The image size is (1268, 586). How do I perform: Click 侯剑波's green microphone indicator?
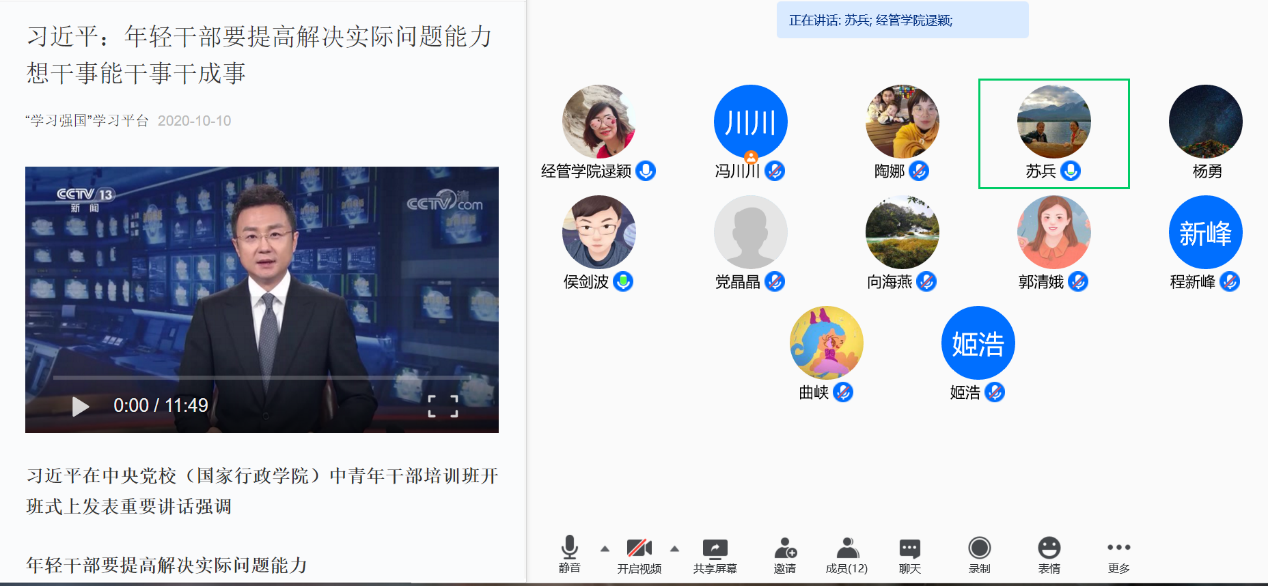[624, 282]
